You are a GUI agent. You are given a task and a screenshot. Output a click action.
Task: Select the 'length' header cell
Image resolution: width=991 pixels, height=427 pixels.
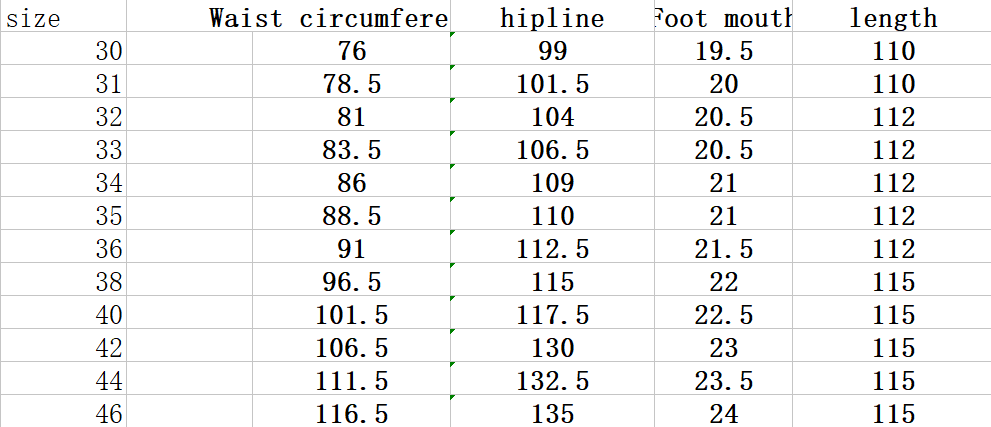(893, 18)
